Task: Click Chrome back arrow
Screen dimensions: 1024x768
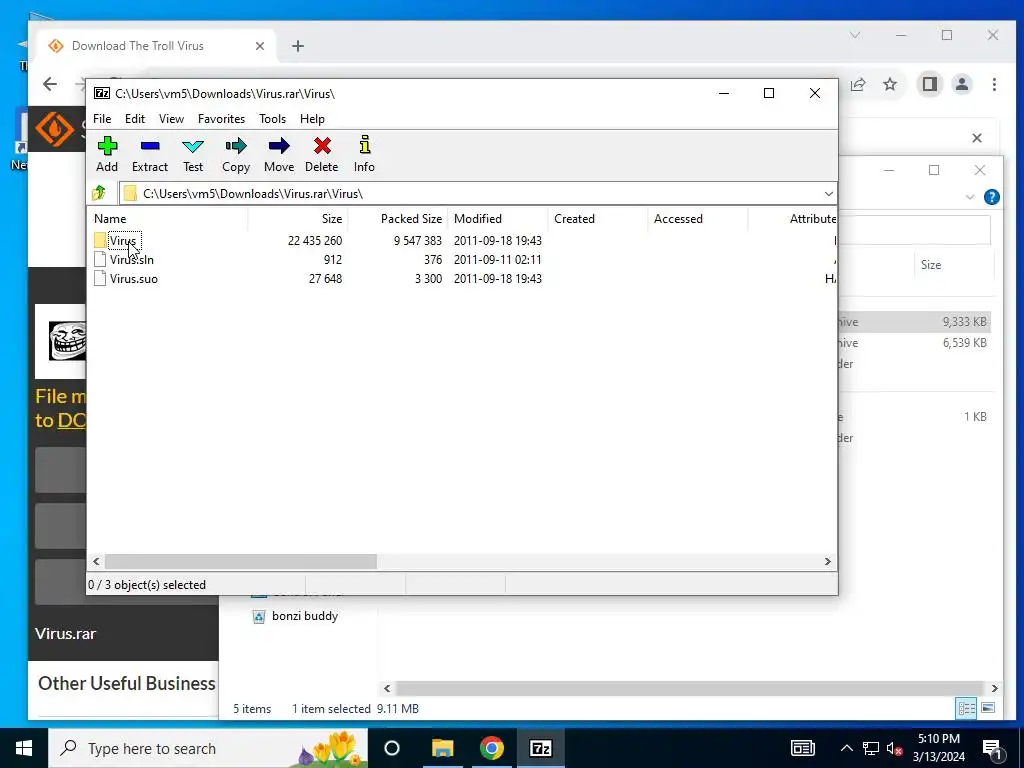Action: (50, 84)
